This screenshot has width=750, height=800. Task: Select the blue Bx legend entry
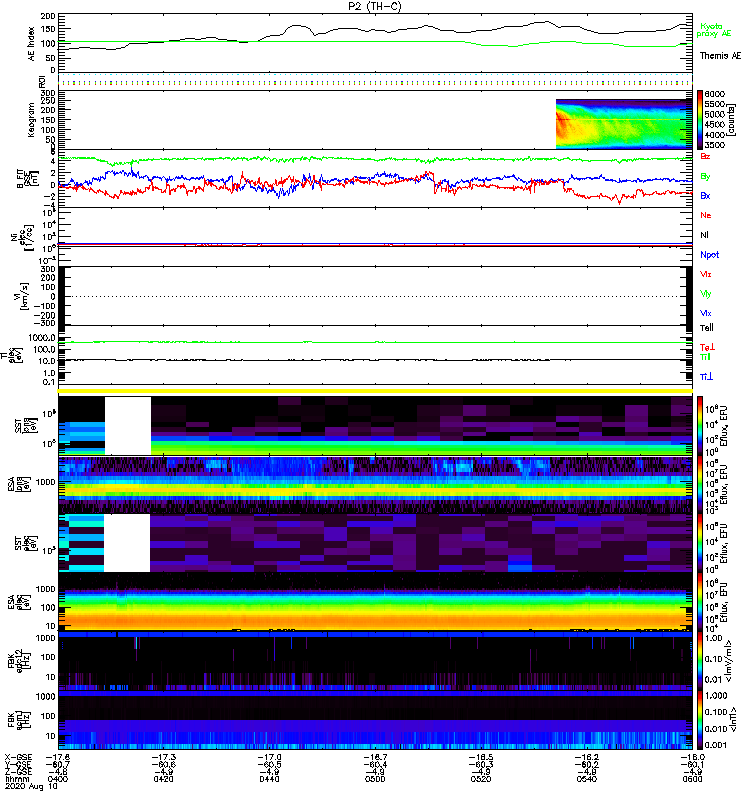pyautogui.click(x=706, y=196)
